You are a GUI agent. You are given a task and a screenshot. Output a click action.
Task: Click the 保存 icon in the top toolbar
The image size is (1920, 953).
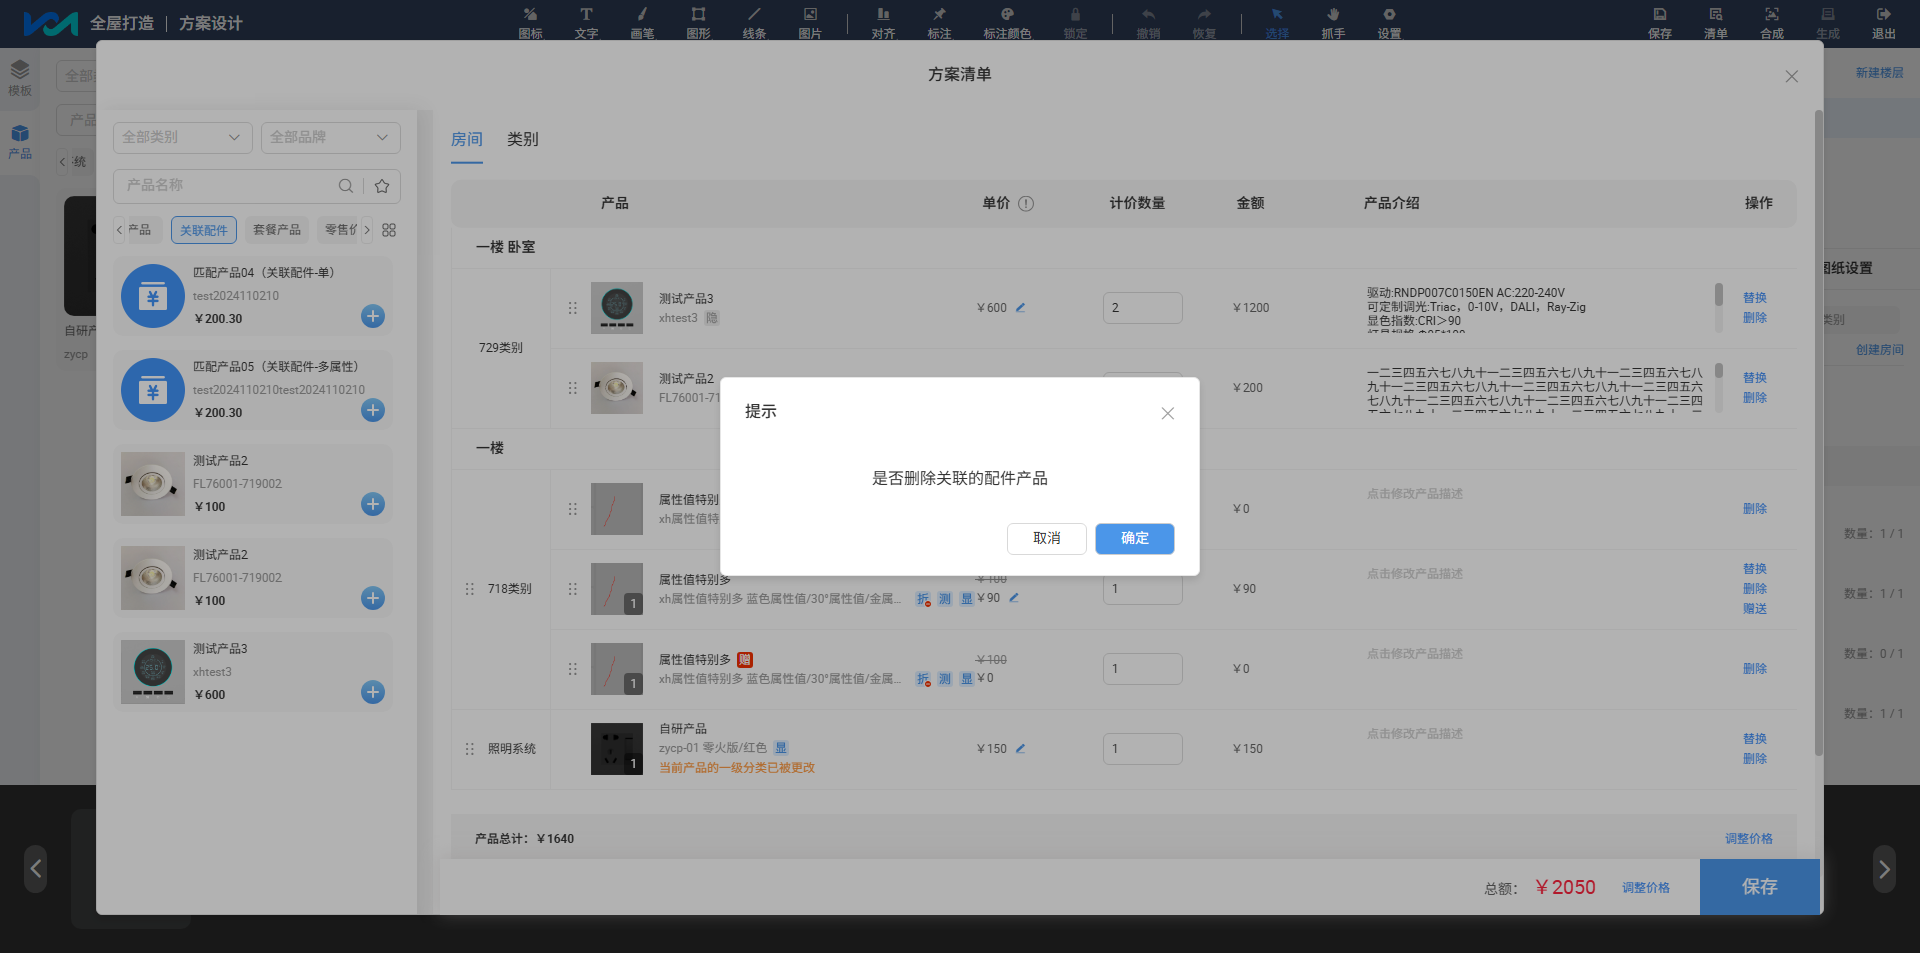pyautogui.click(x=1660, y=22)
